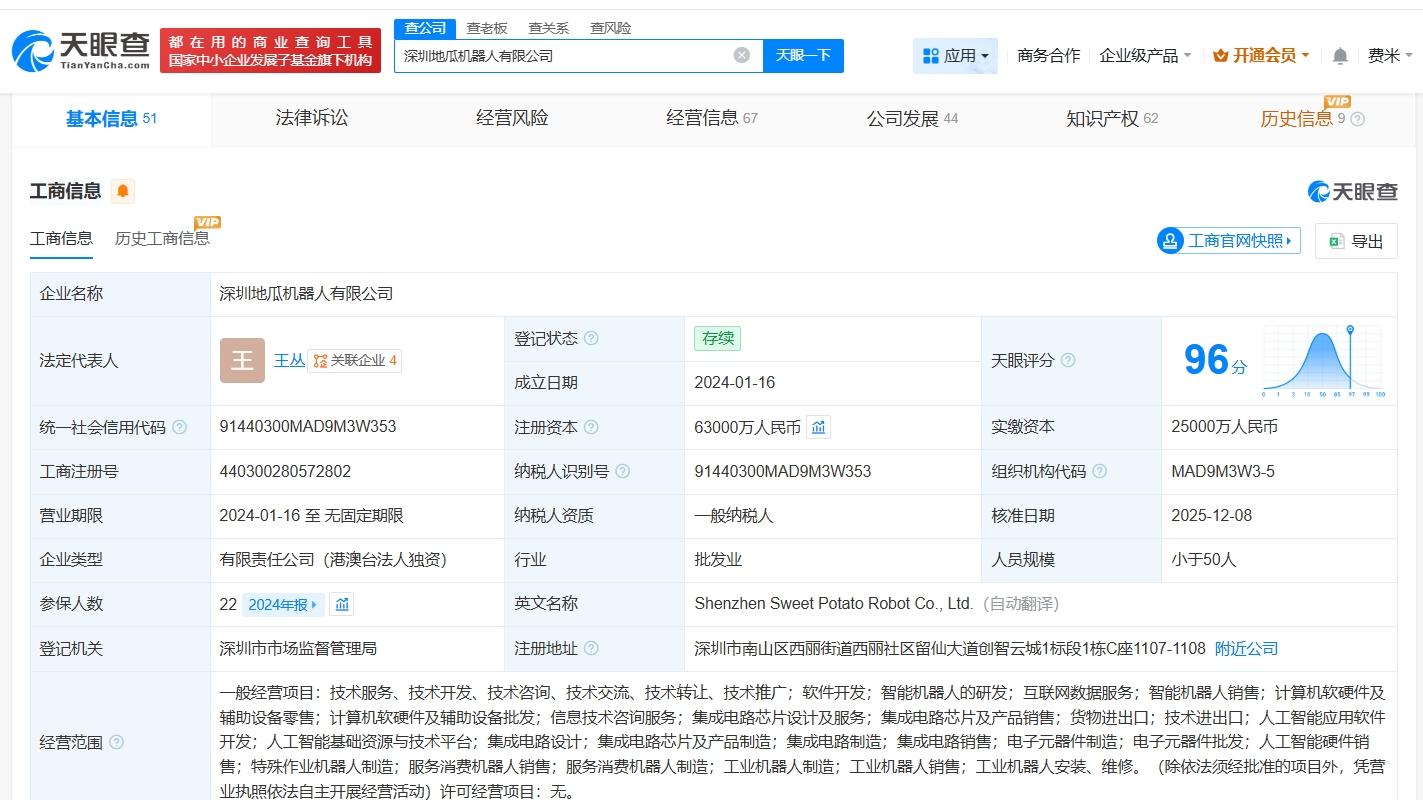
Task: Click the balance icon beside 注册资本
Action: click(x=818, y=426)
